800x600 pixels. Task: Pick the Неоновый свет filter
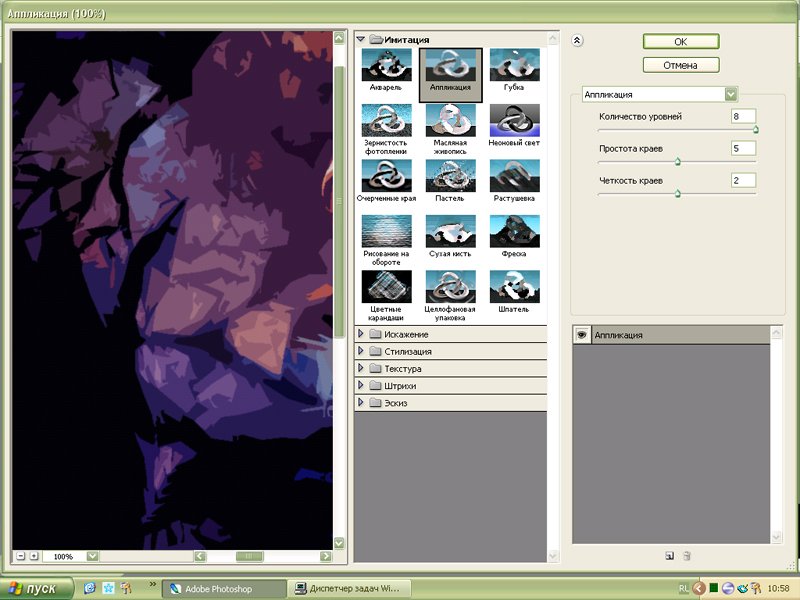pyautogui.click(x=514, y=120)
